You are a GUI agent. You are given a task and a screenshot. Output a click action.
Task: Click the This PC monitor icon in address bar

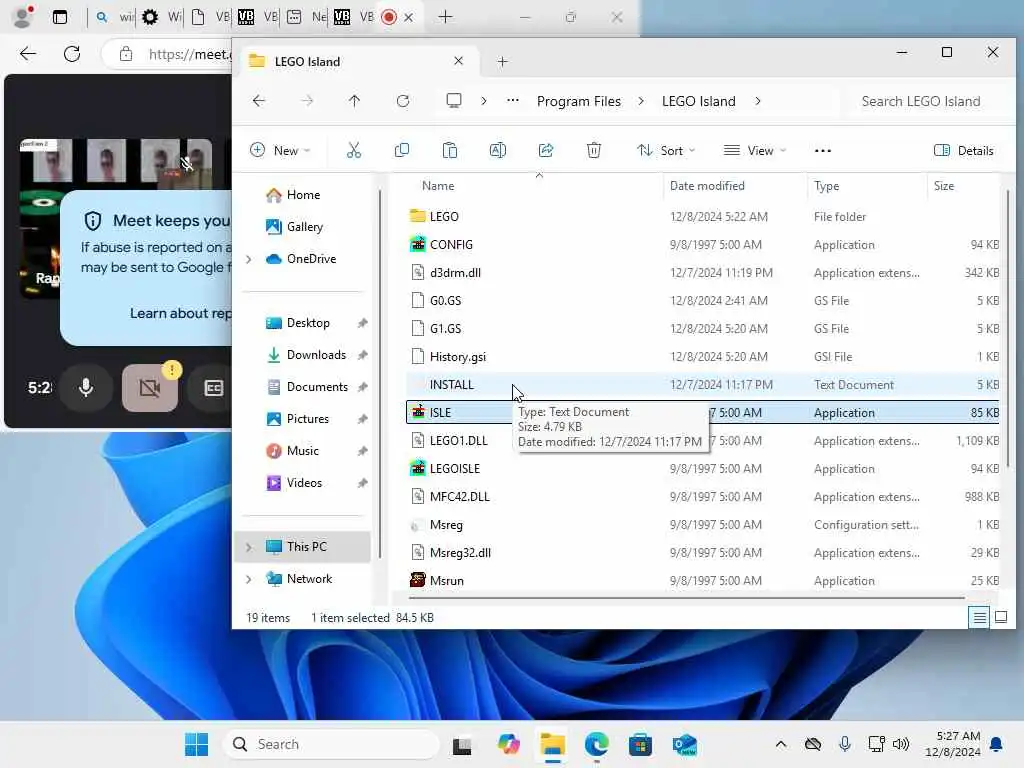454,101
